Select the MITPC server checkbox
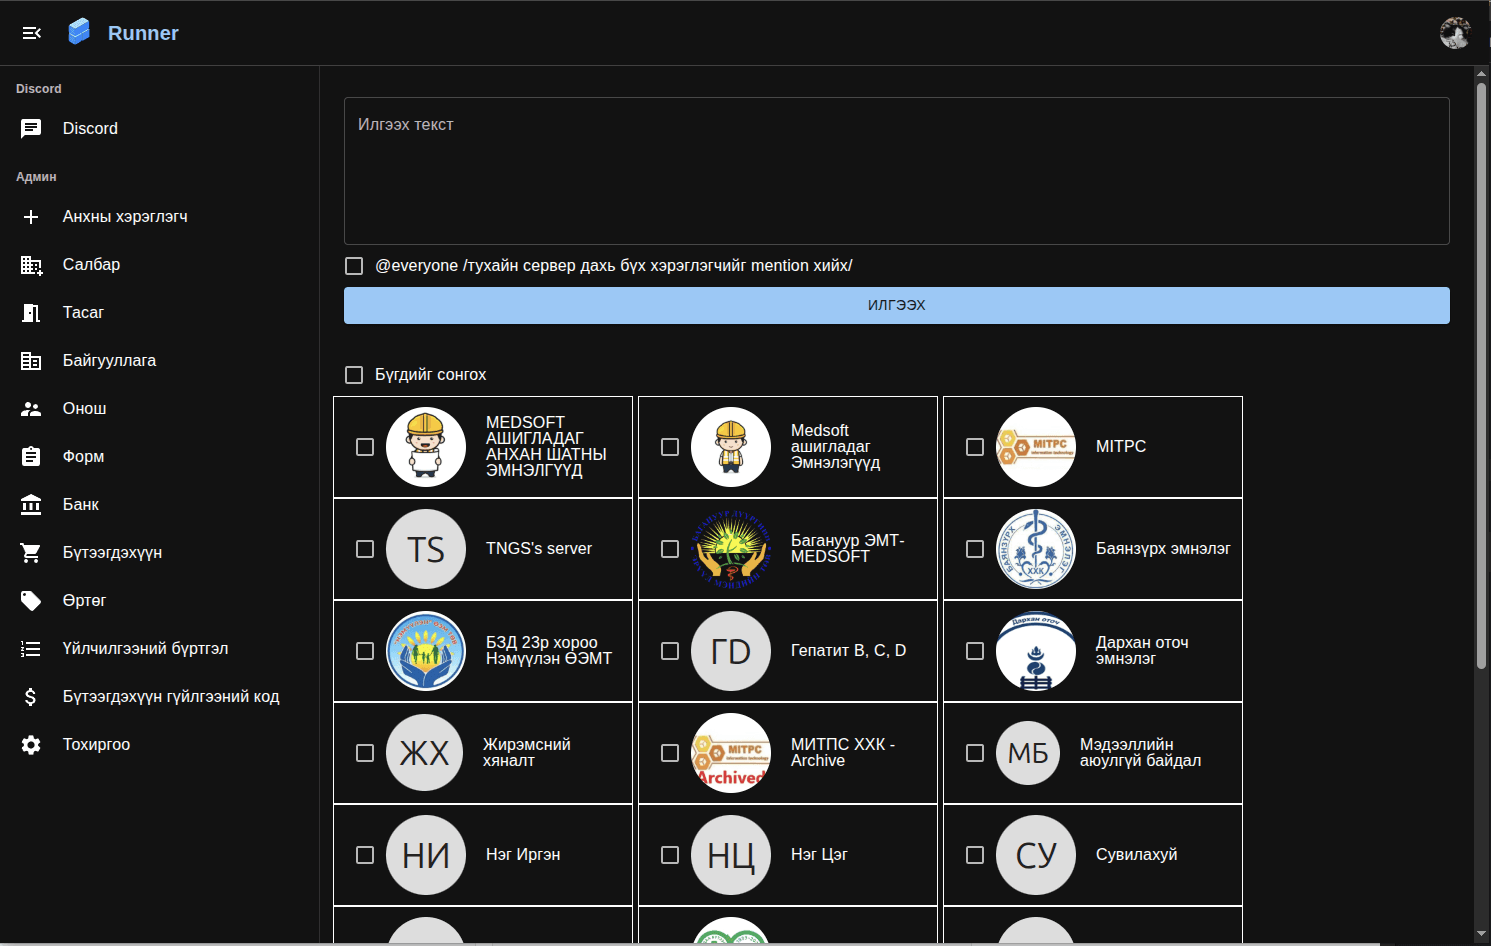Screen dimensions: 1491x946 pyautogui.click(x=975, y=447)
